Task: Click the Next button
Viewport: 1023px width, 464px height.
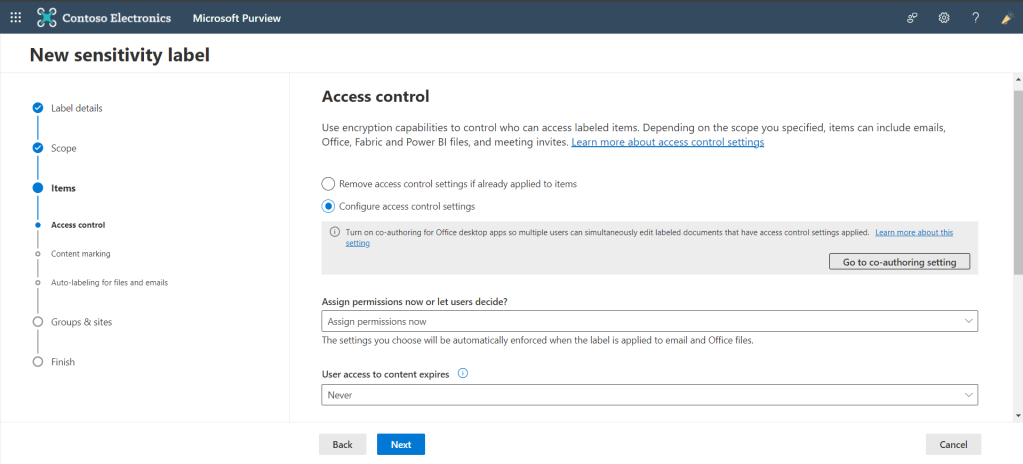Action: coord(401,444)
